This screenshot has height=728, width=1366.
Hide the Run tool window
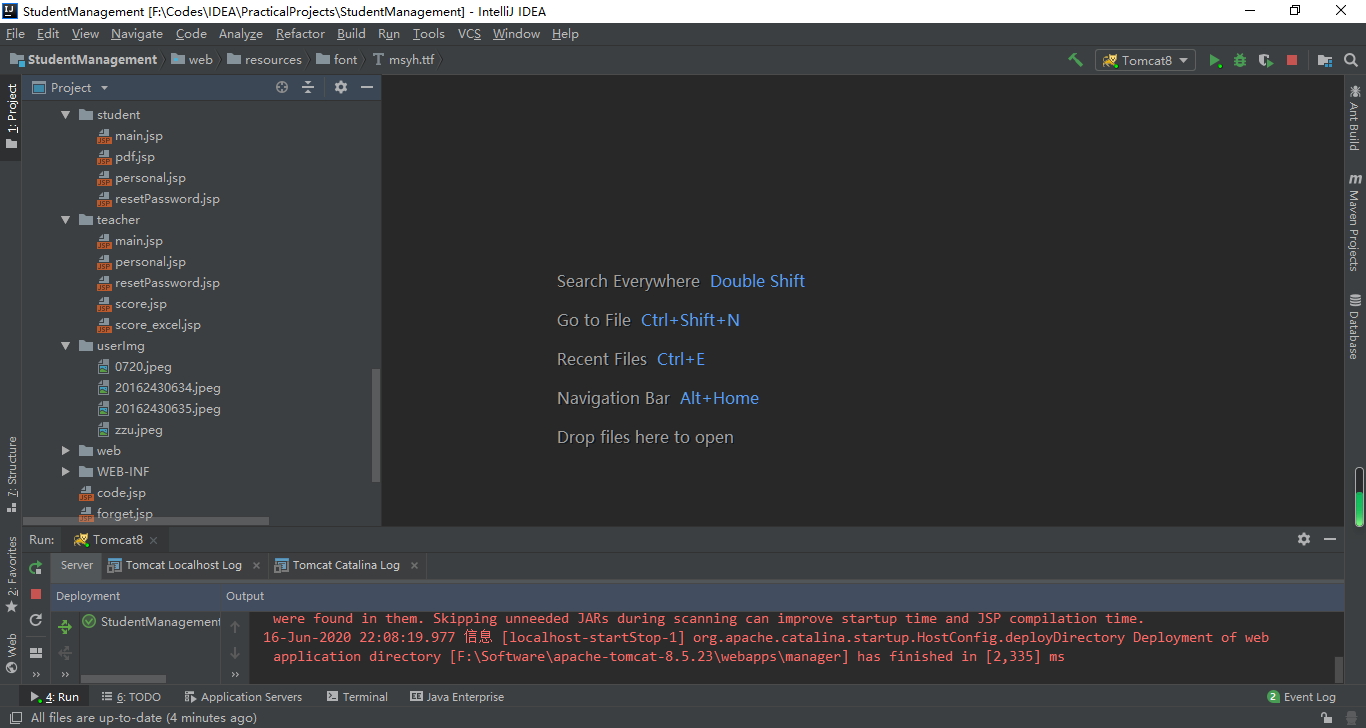1330,539
